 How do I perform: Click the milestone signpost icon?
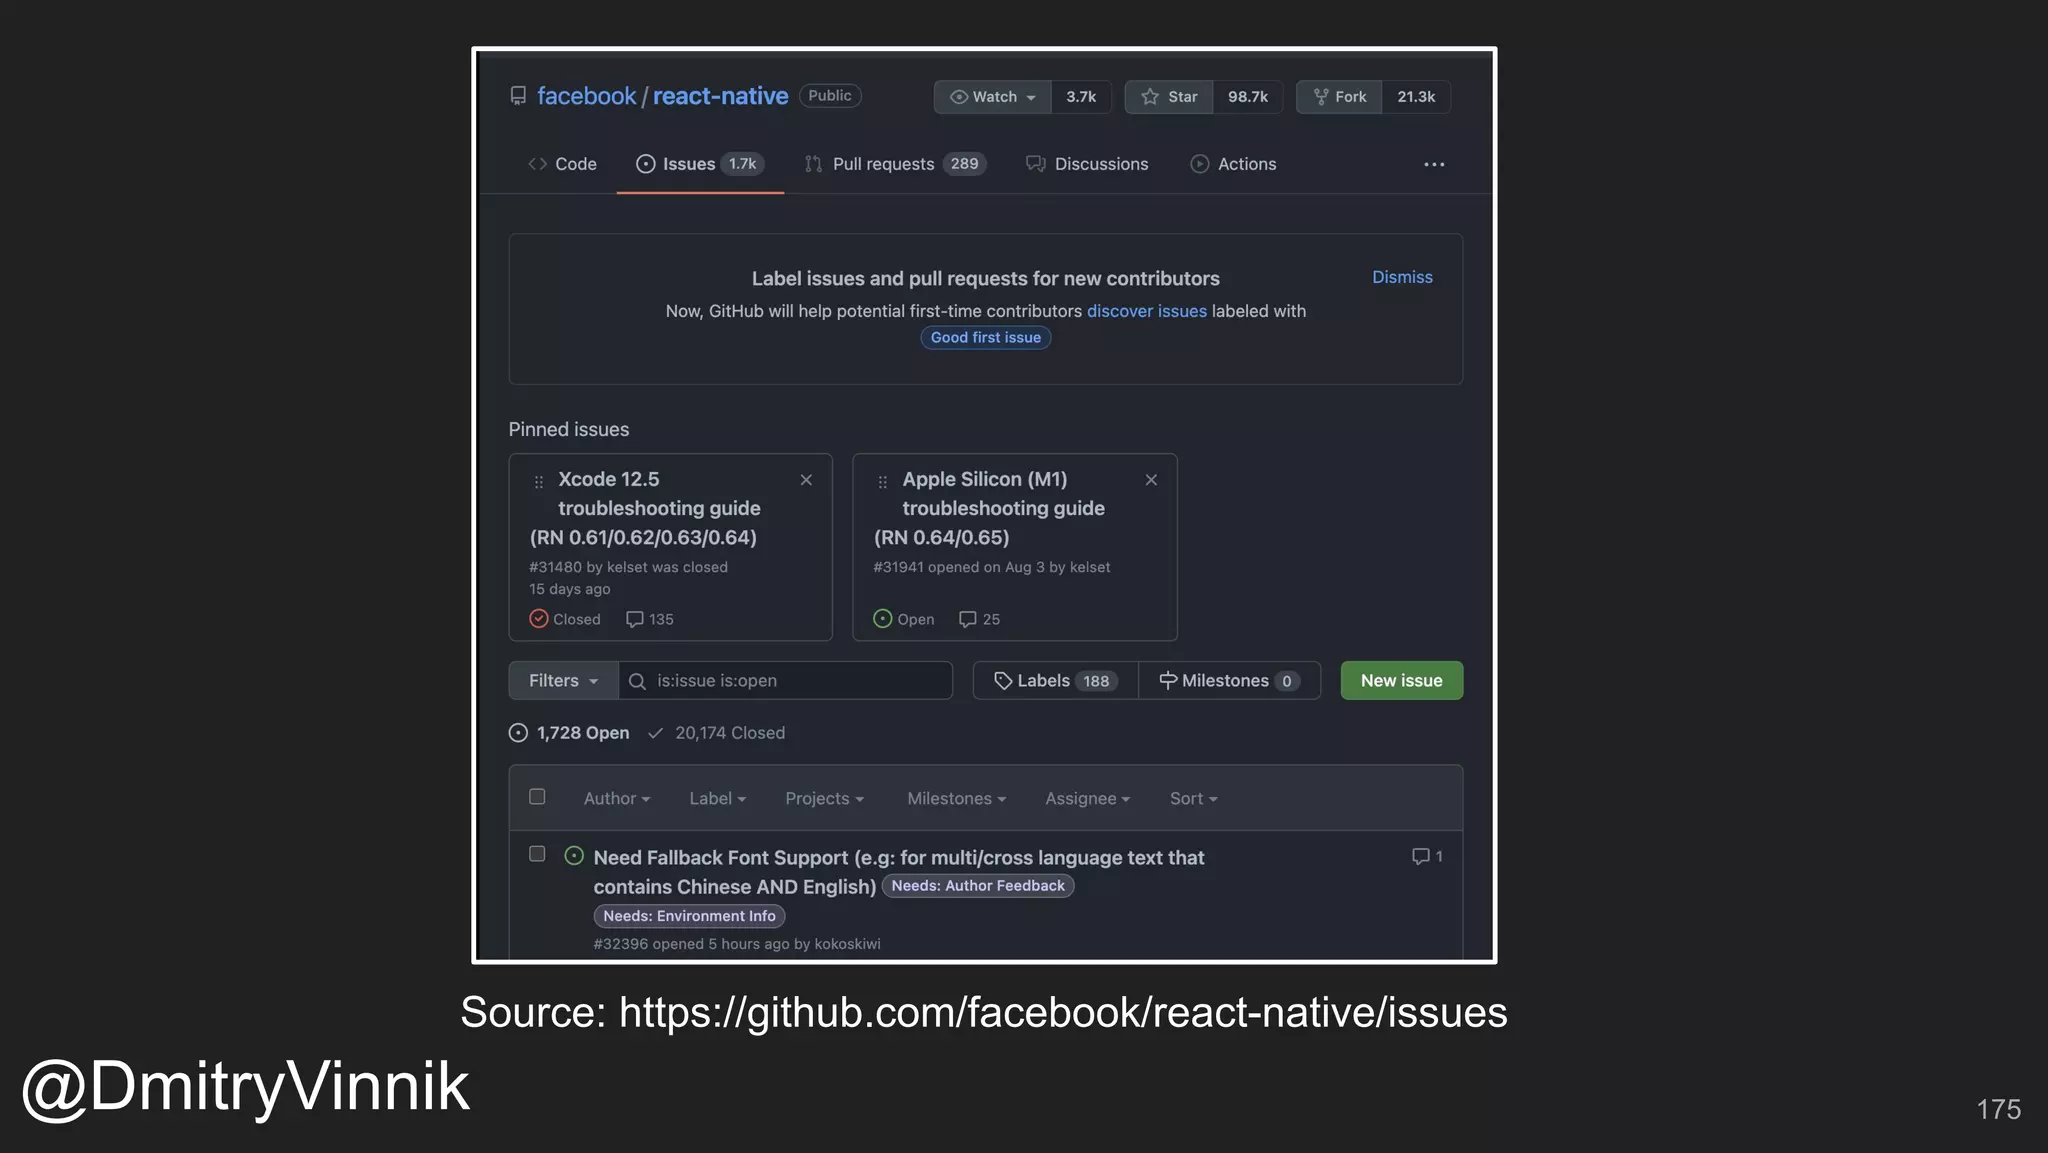[1167, 680]
